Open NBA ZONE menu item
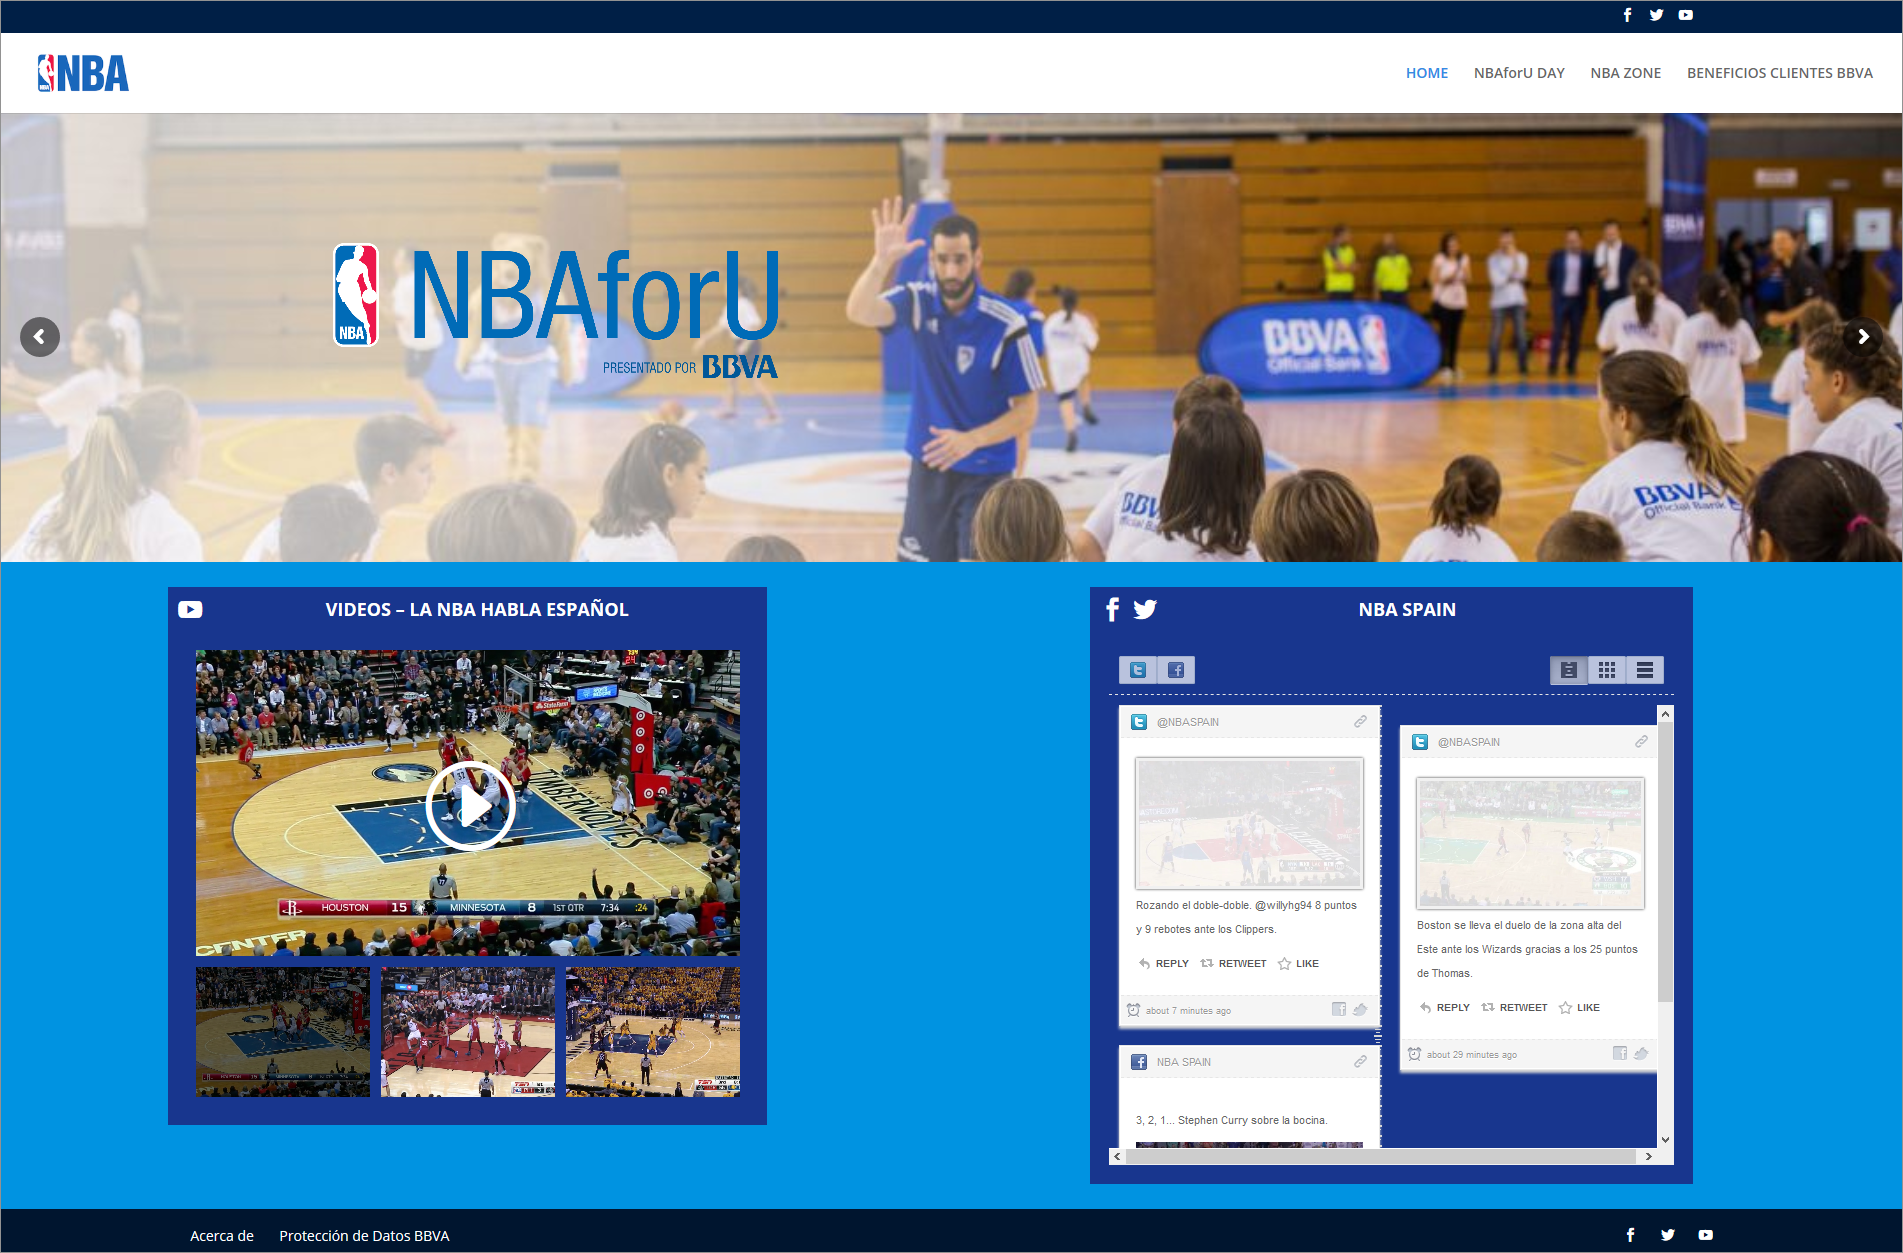Viewport: 1903px width, 1253px height. 1626,73
